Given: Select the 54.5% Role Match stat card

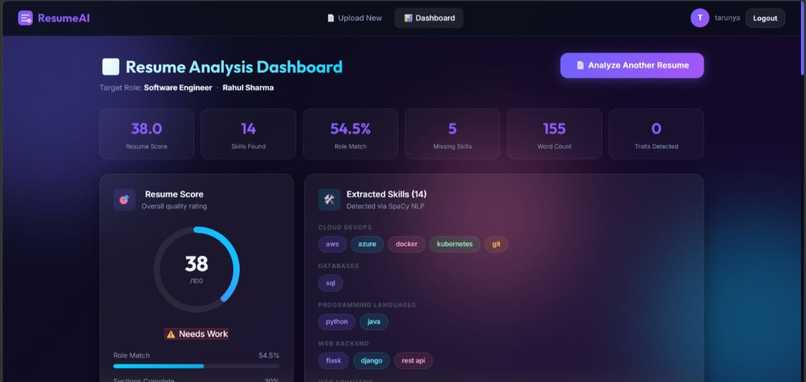Looking at the screenshot, I should click(350, 134).
